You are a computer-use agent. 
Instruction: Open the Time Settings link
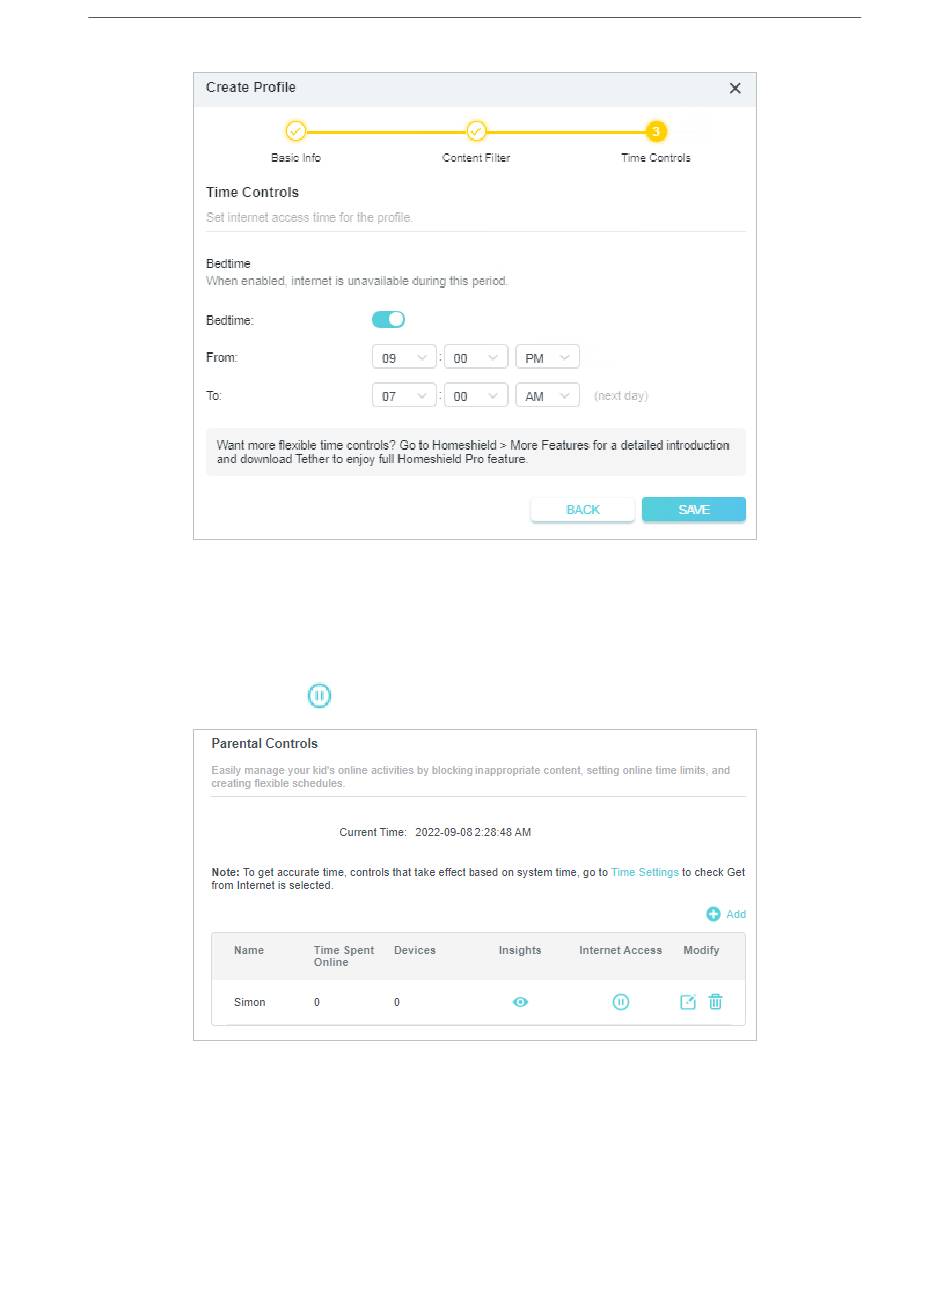pos(645,873)
